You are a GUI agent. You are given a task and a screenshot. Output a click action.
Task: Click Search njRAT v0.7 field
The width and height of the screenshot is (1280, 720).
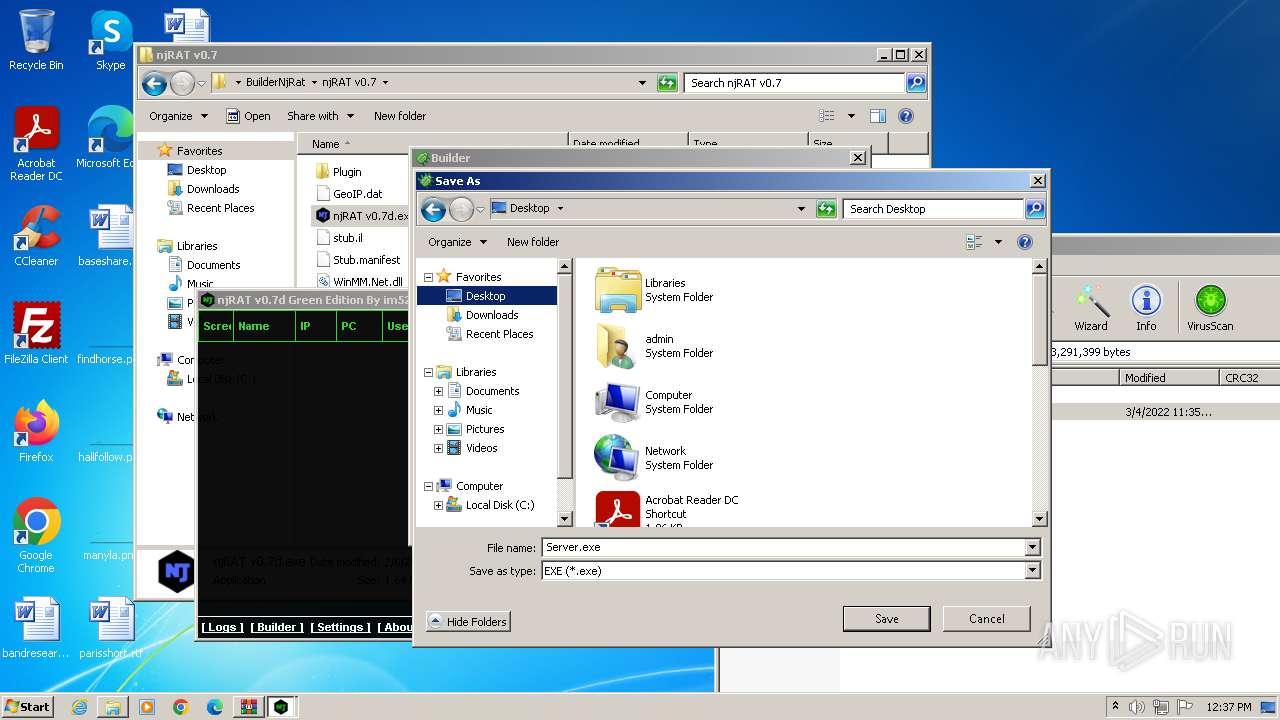coord(794,83)
